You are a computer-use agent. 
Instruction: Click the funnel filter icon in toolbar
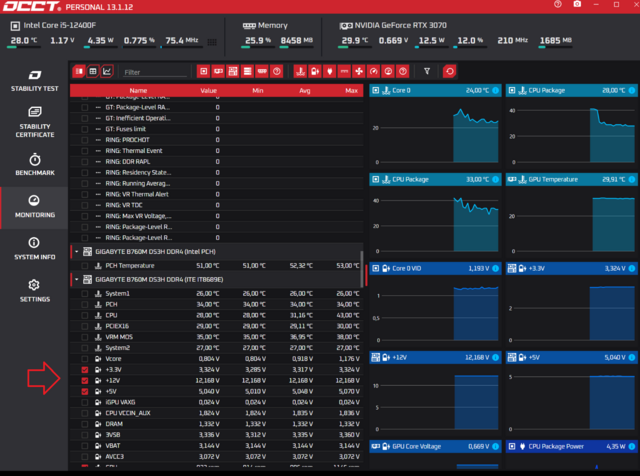(x=427, y=72)
